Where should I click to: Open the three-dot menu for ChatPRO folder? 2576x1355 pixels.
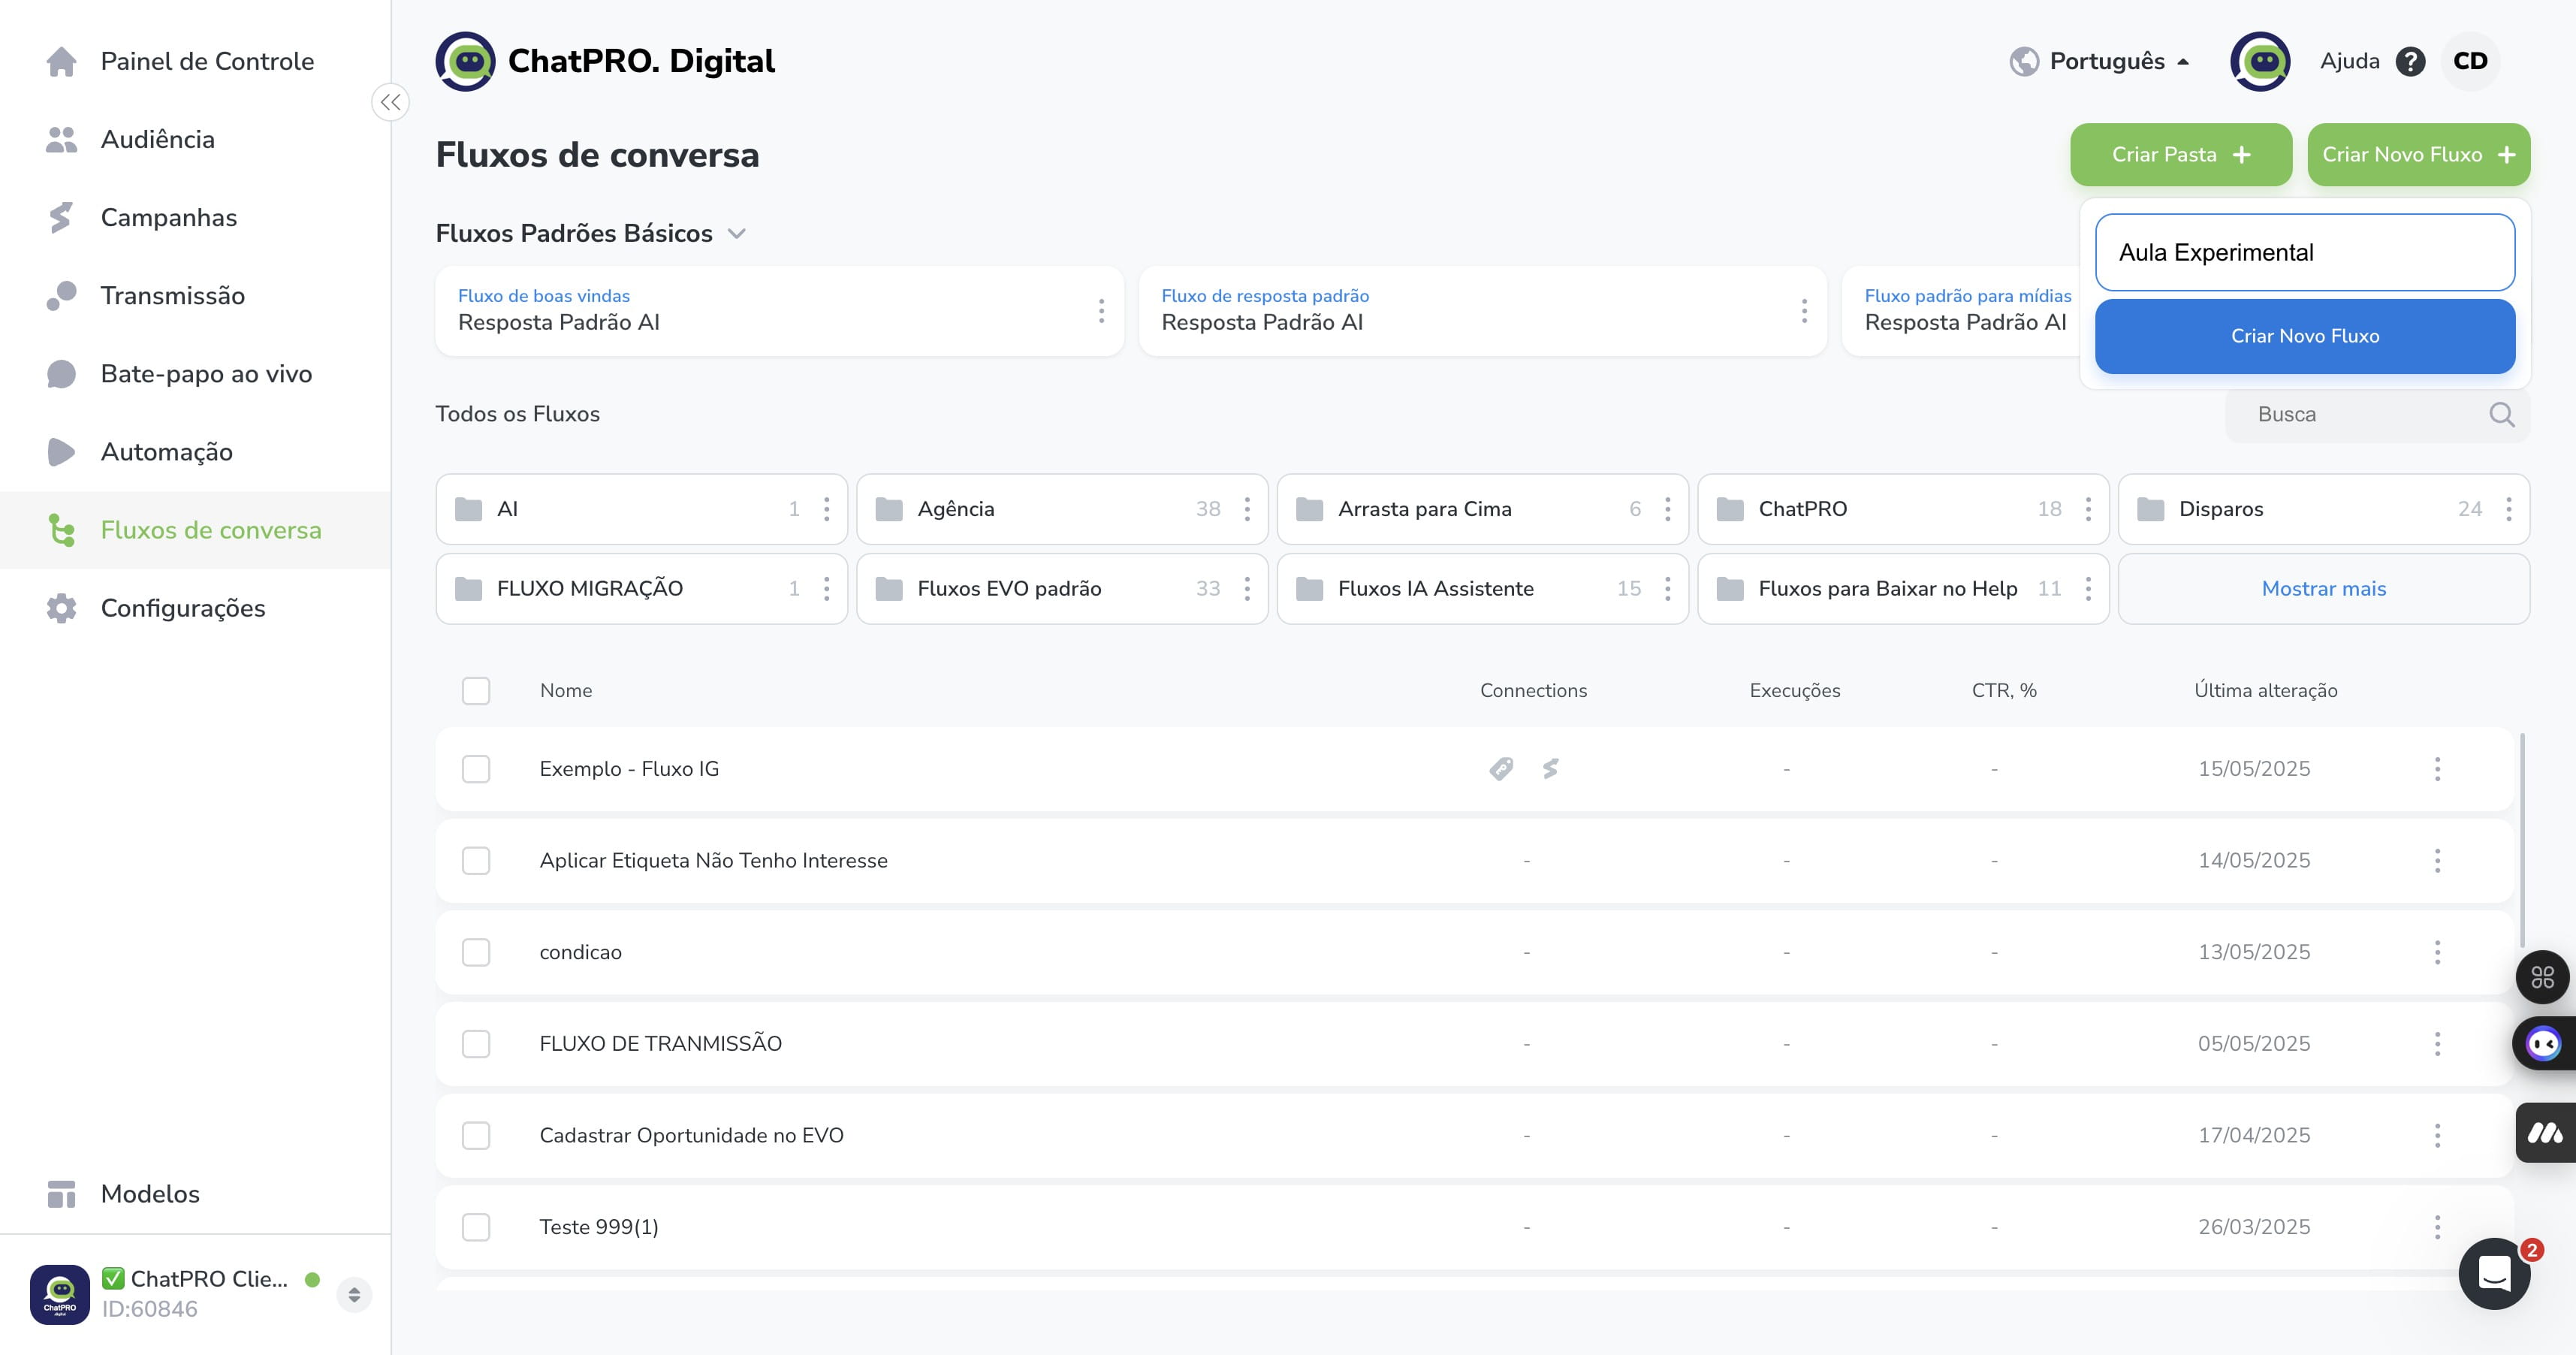click(x=2088, y=509)
